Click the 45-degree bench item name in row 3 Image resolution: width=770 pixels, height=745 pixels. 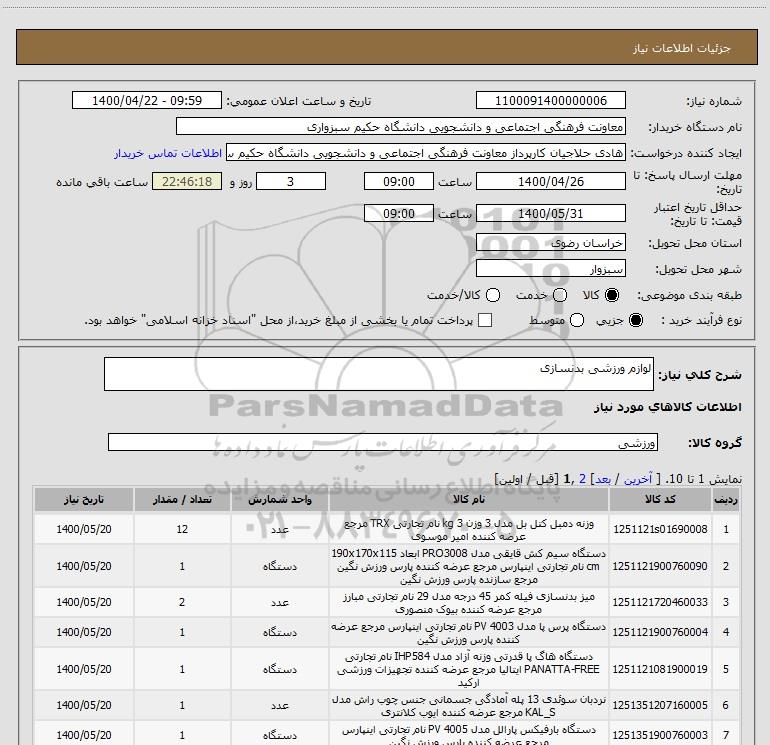[x=468, y=603]
